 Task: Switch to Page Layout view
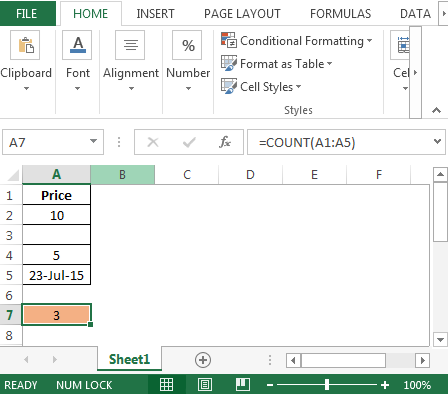(x=205, y=385)
